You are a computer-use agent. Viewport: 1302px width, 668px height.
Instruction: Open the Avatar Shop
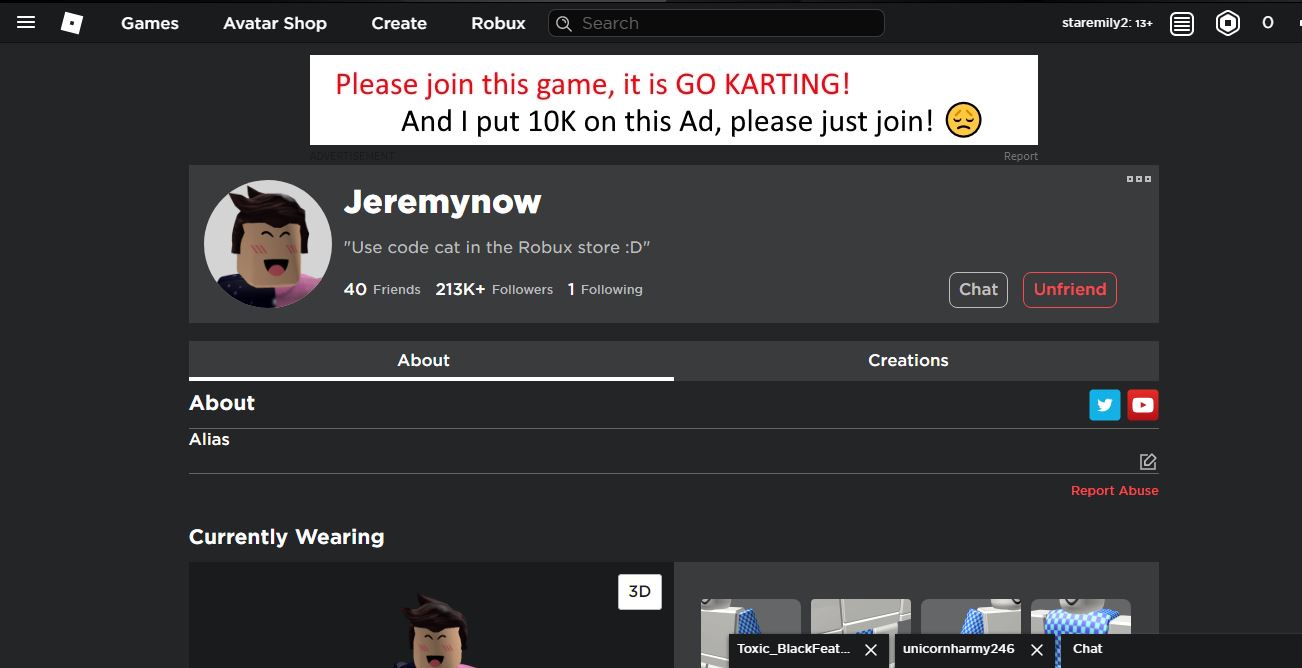tap(275, 23)
